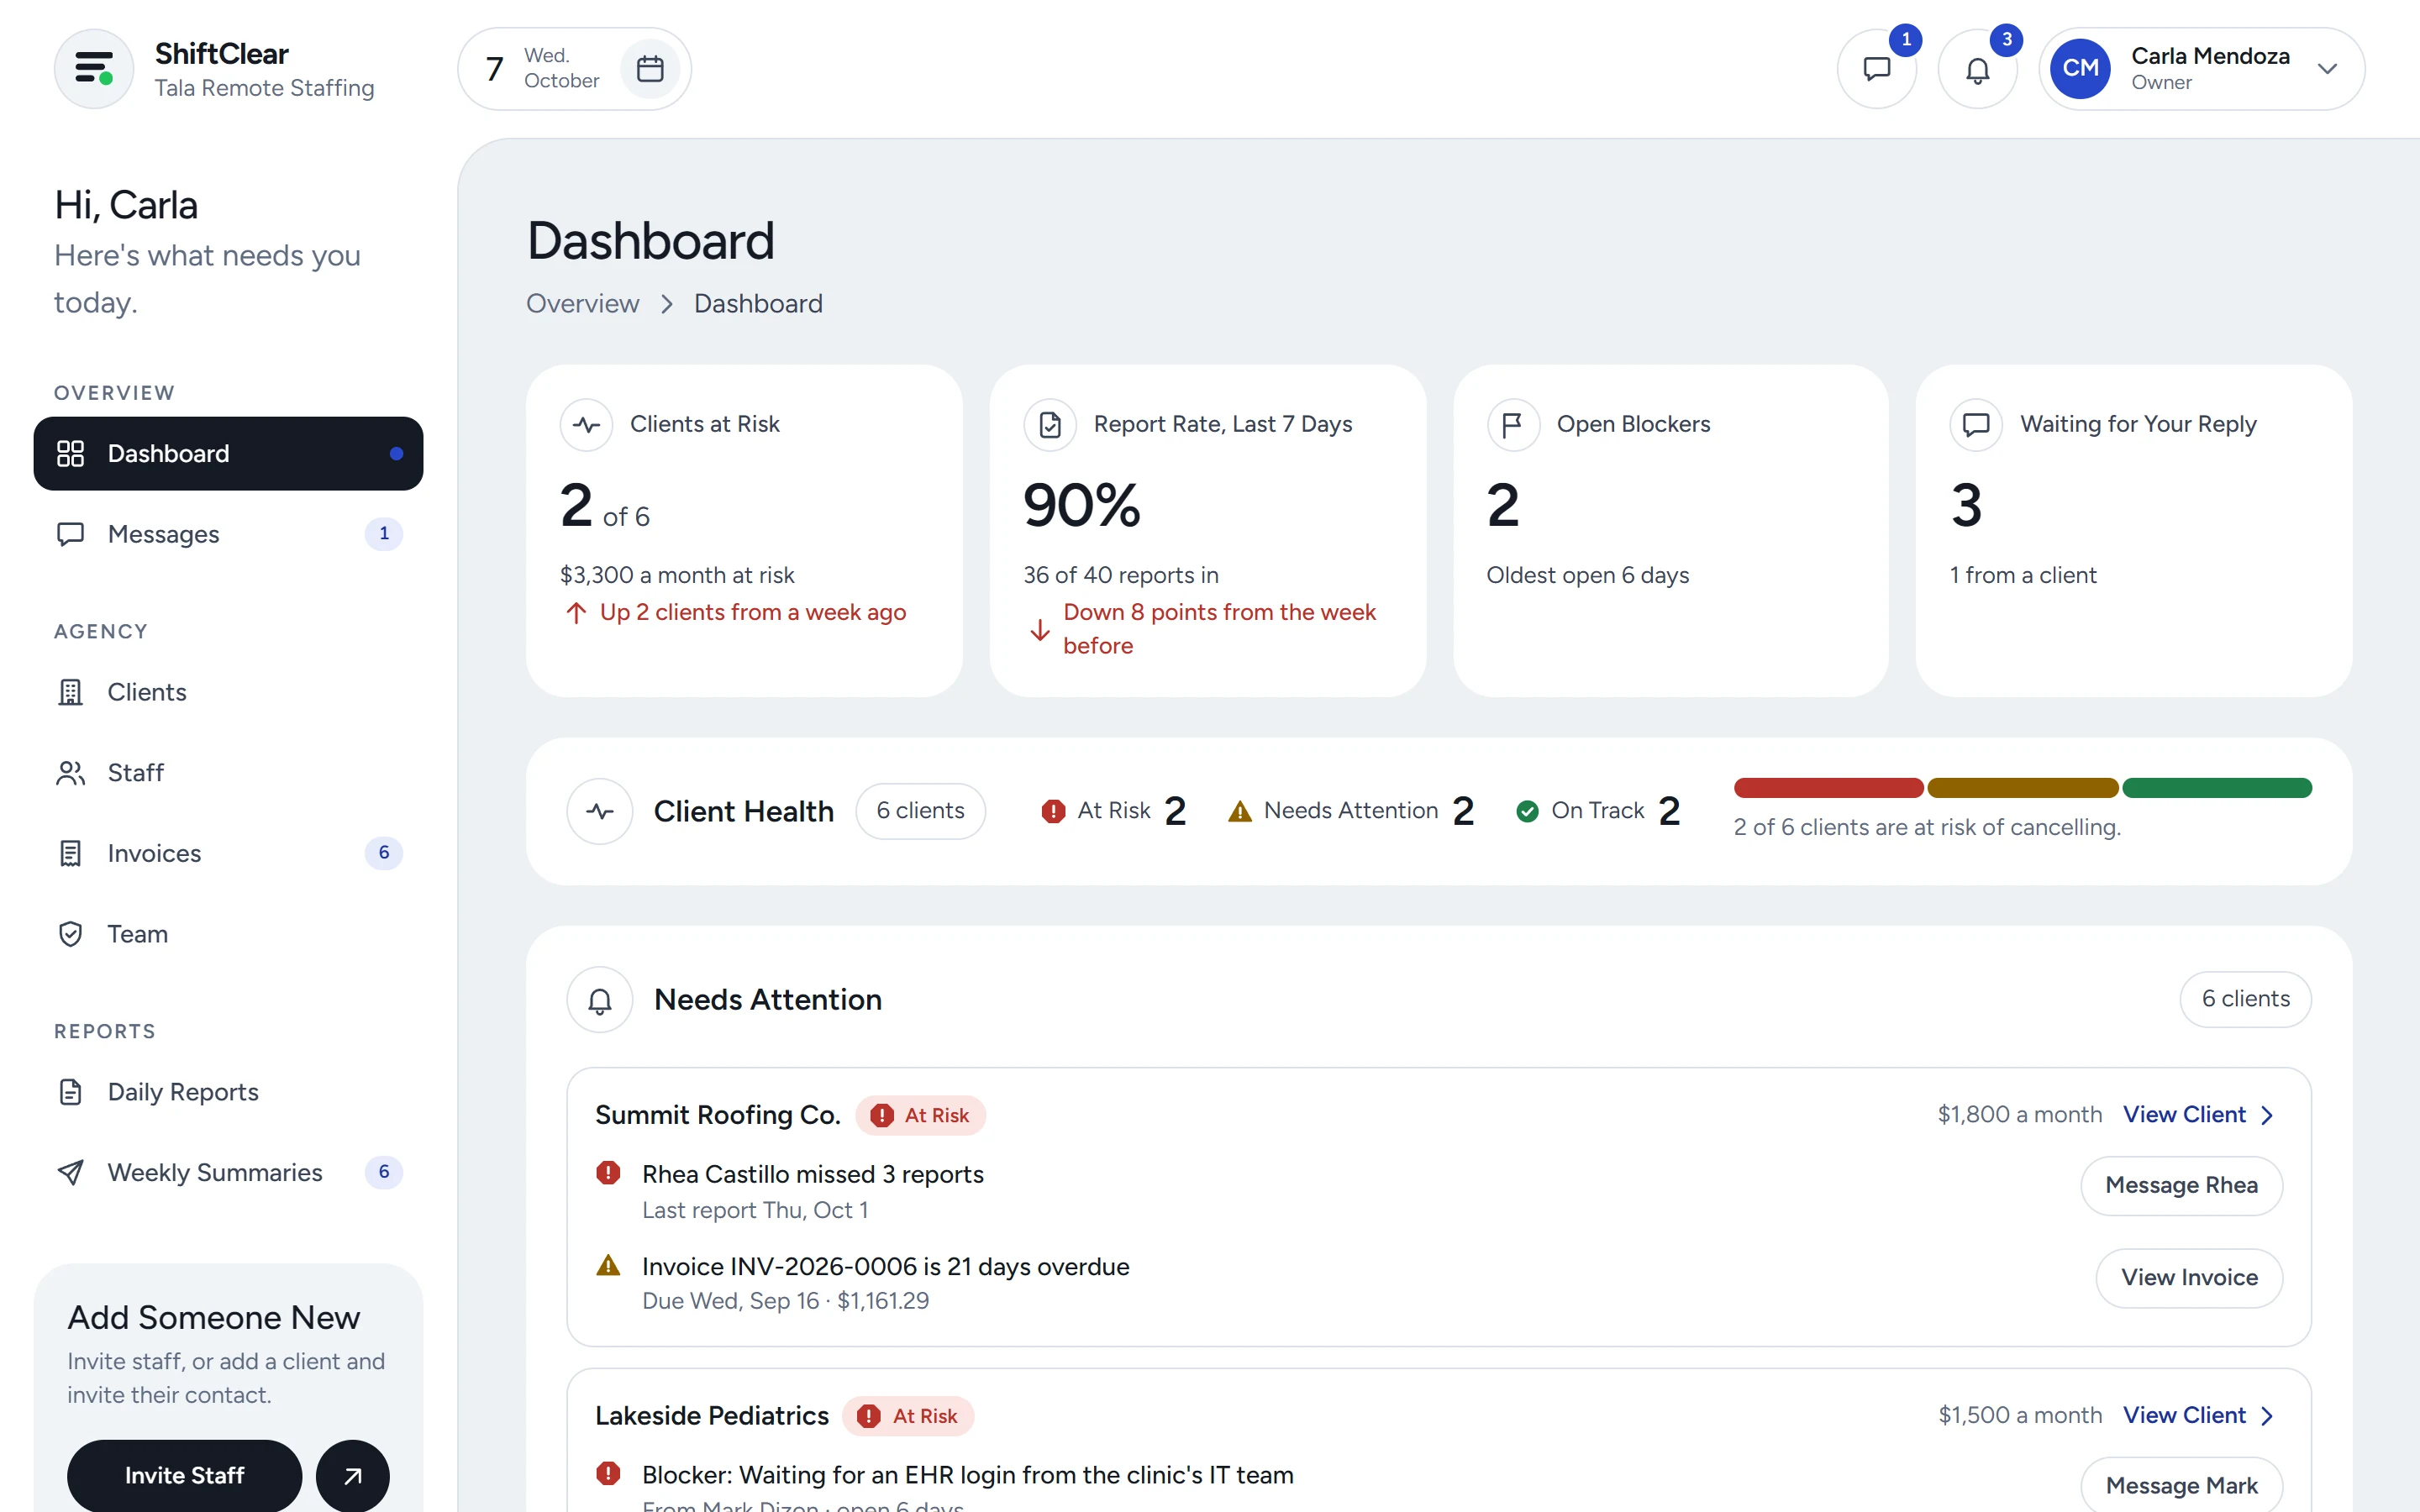2420x1512 pixels.
Task: Click the alert icon beside Rhea Castillo missed reports
Action: point(608,1173)
